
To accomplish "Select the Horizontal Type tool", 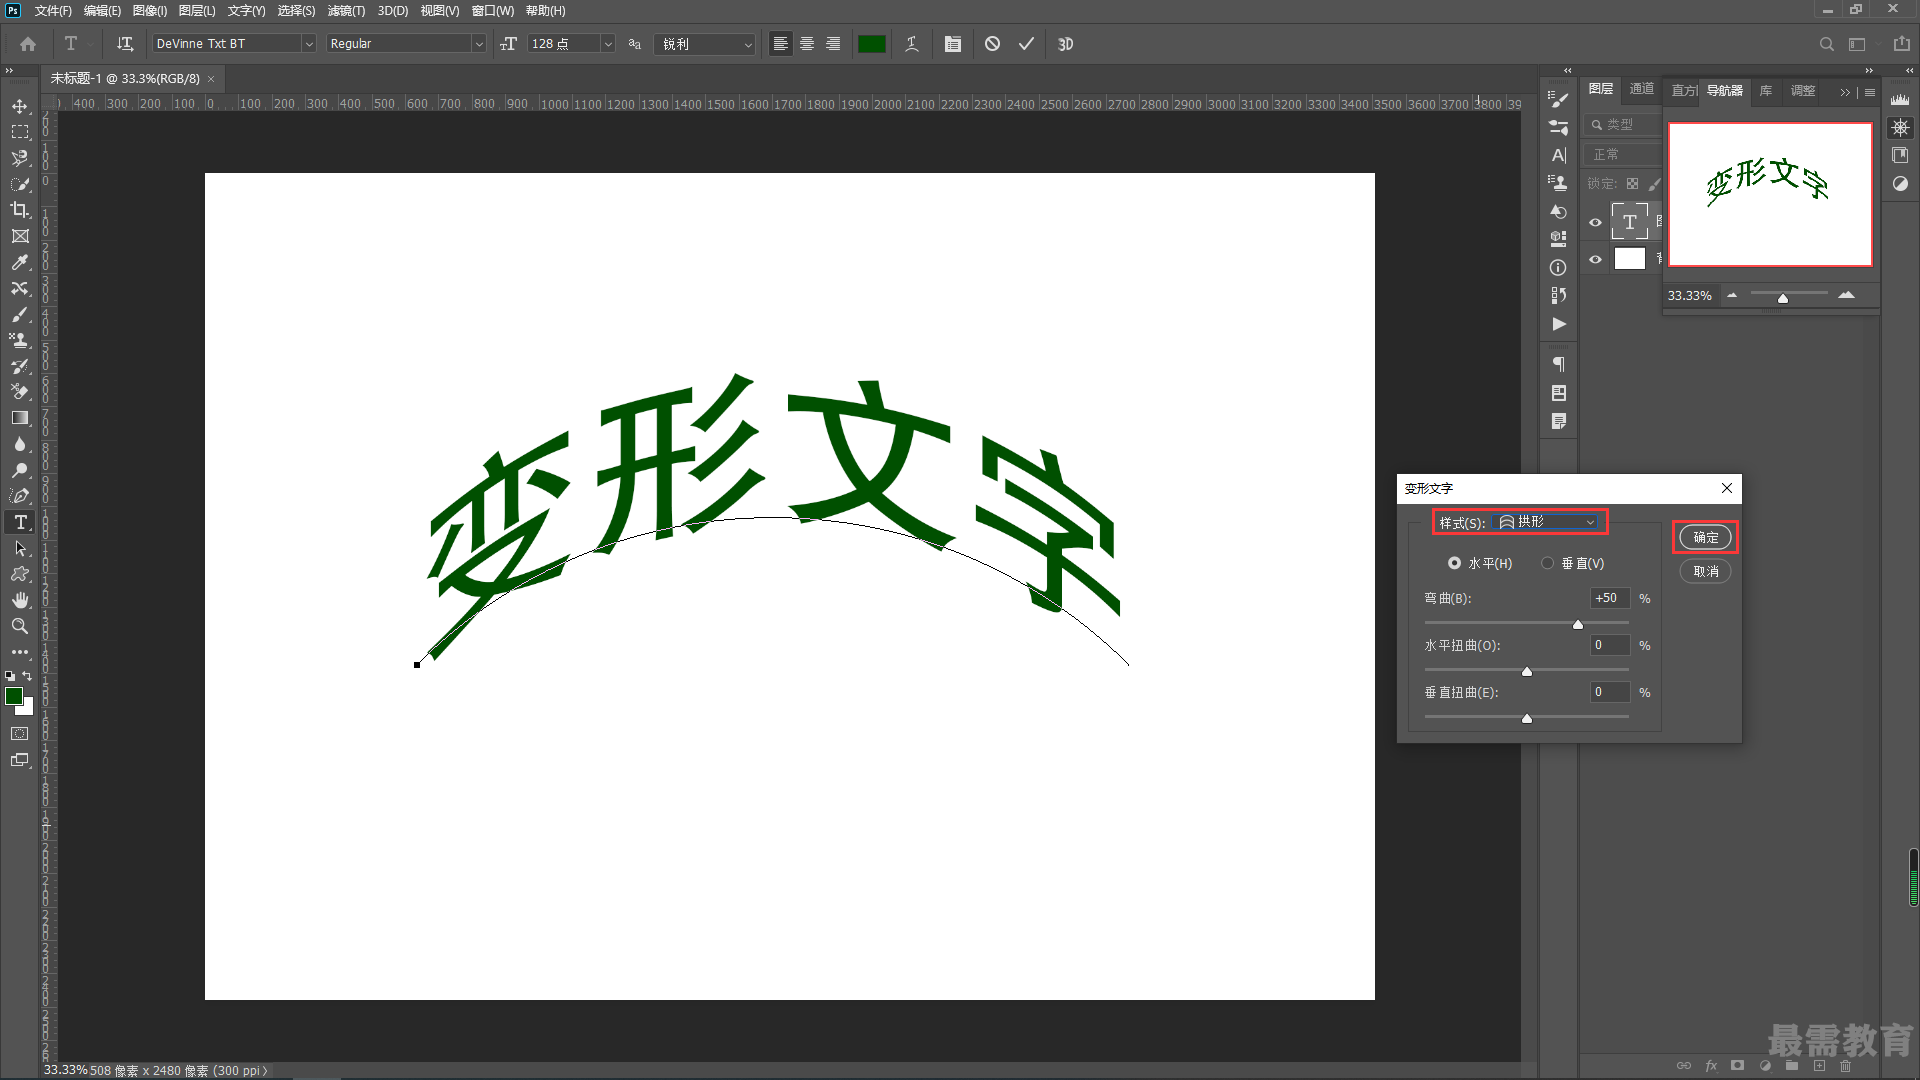I will [20, 522].
